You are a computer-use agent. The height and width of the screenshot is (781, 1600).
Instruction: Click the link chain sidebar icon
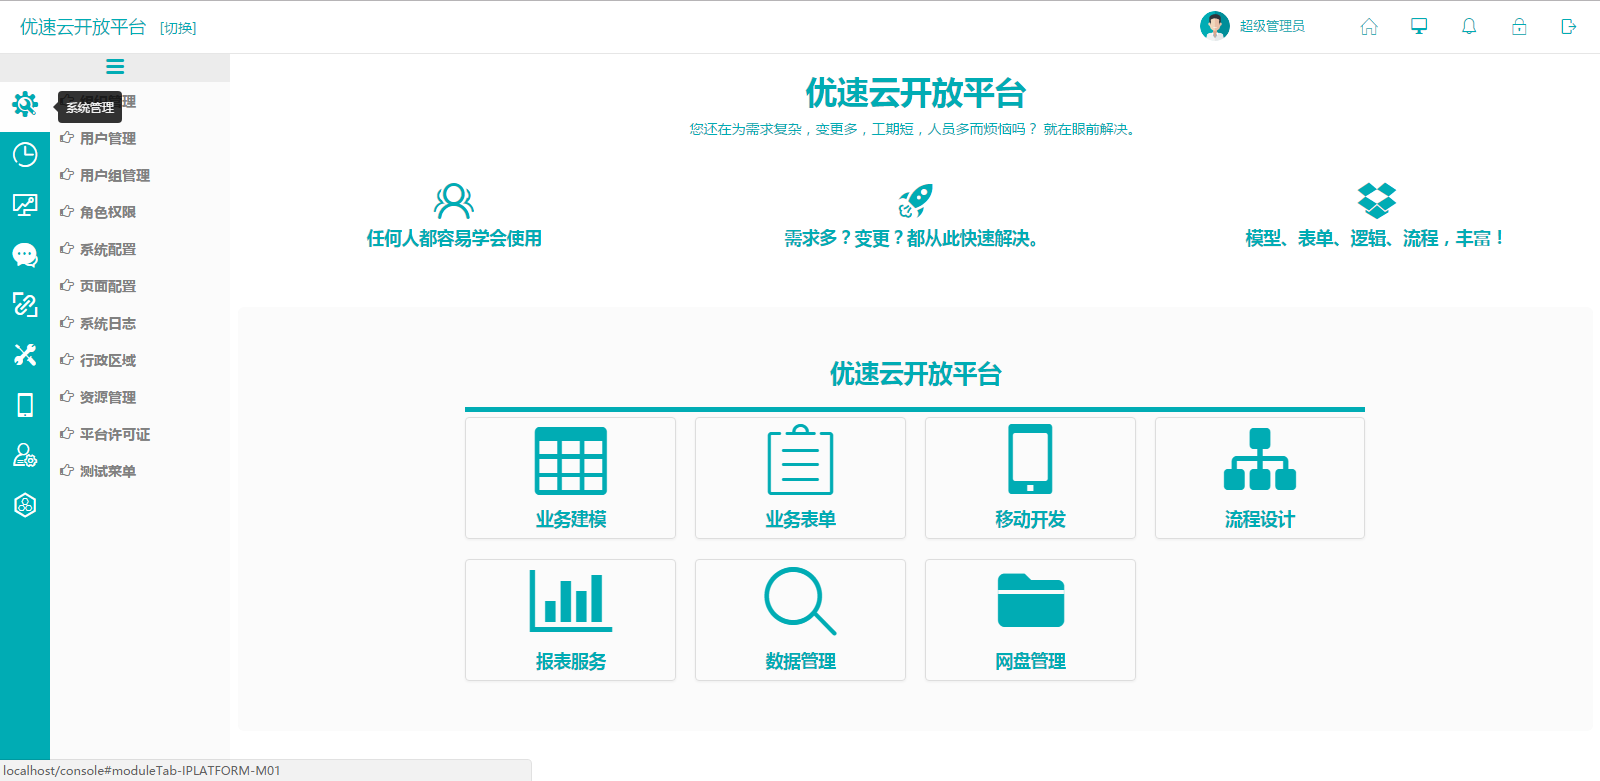pos(25,305)
